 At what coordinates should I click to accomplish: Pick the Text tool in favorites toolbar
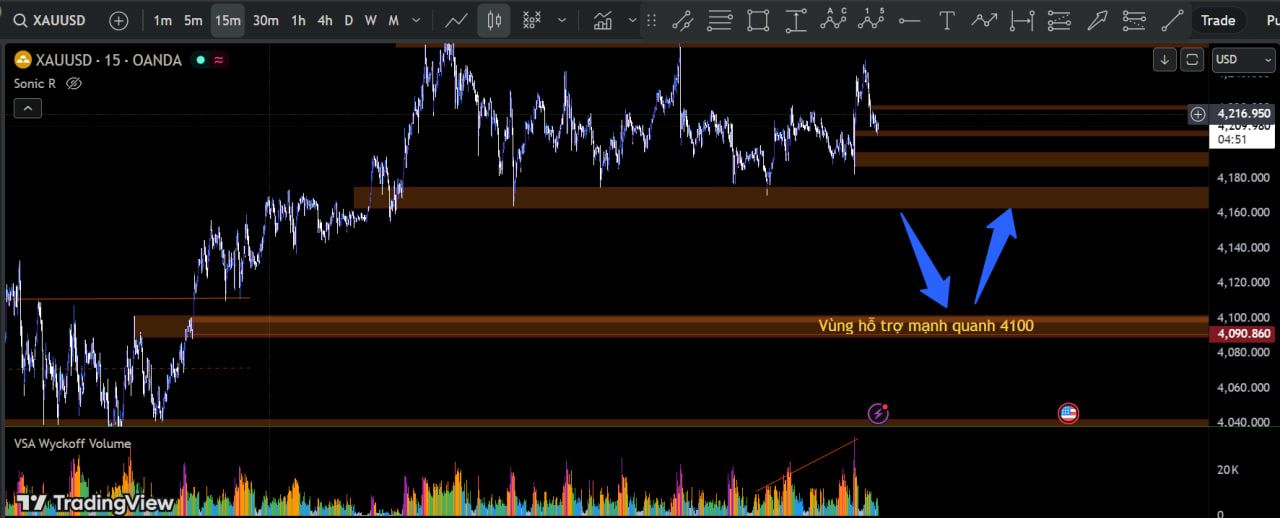tap(946, 20)
